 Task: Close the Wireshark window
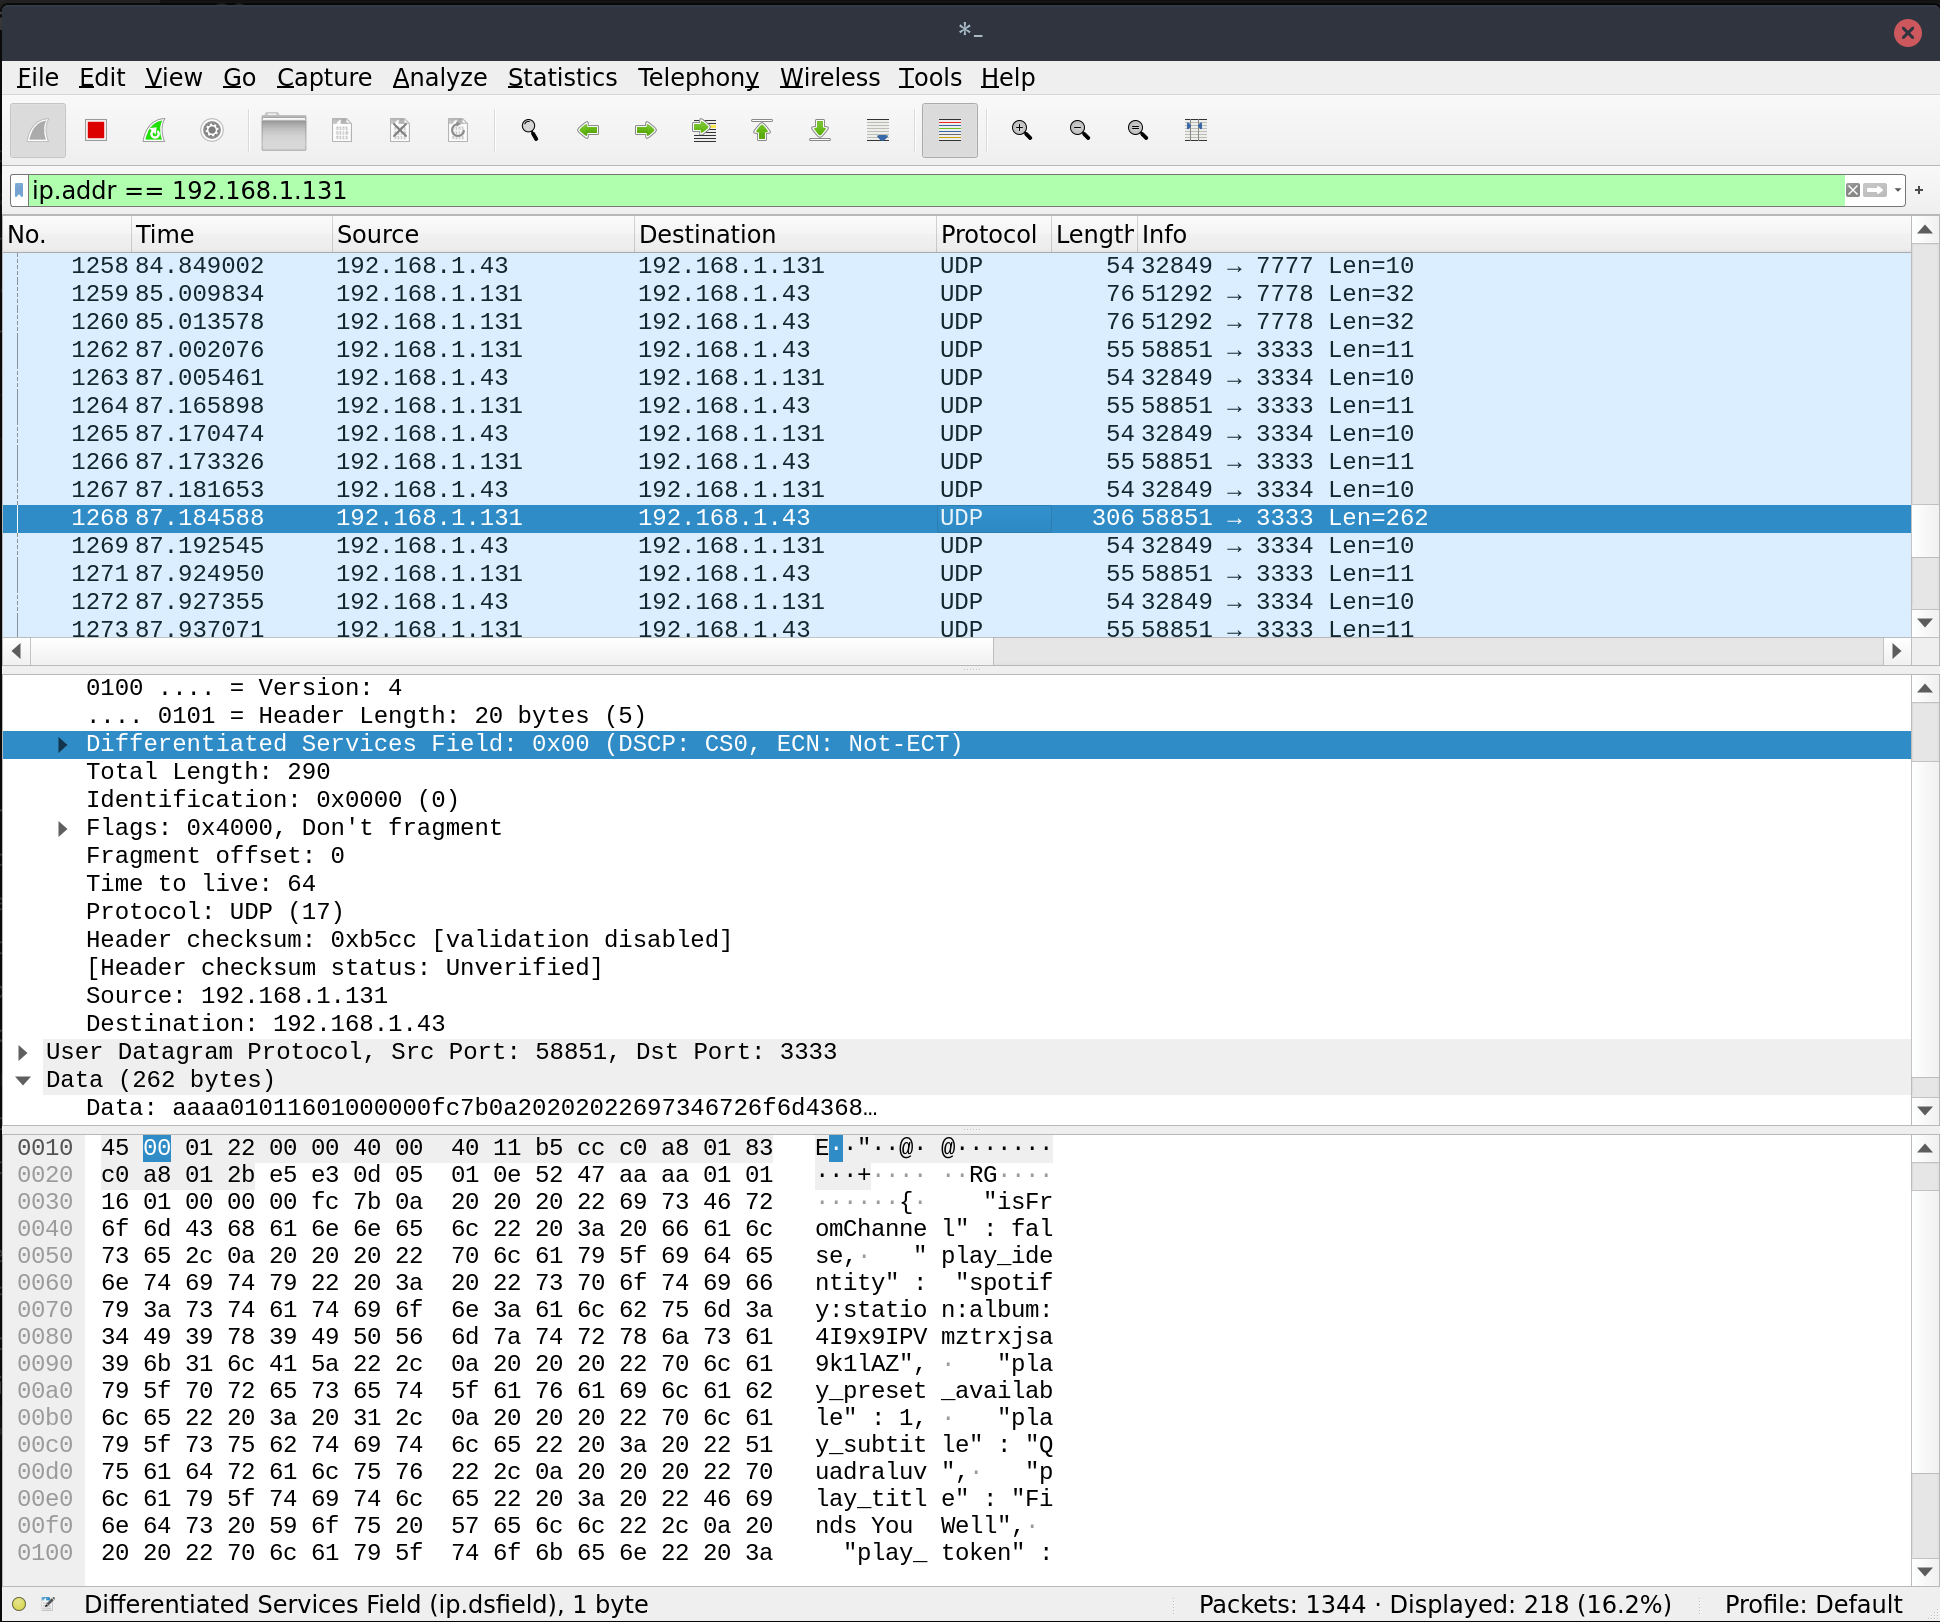pyautogui.click(x=1907, y=33)
